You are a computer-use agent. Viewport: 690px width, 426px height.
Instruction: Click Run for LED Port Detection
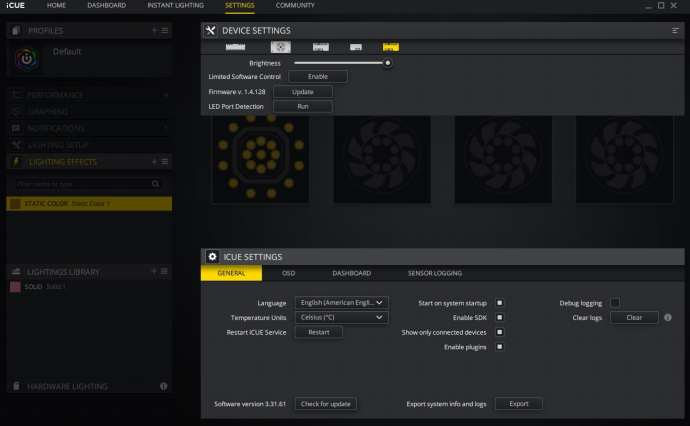[x=303, y=106]
